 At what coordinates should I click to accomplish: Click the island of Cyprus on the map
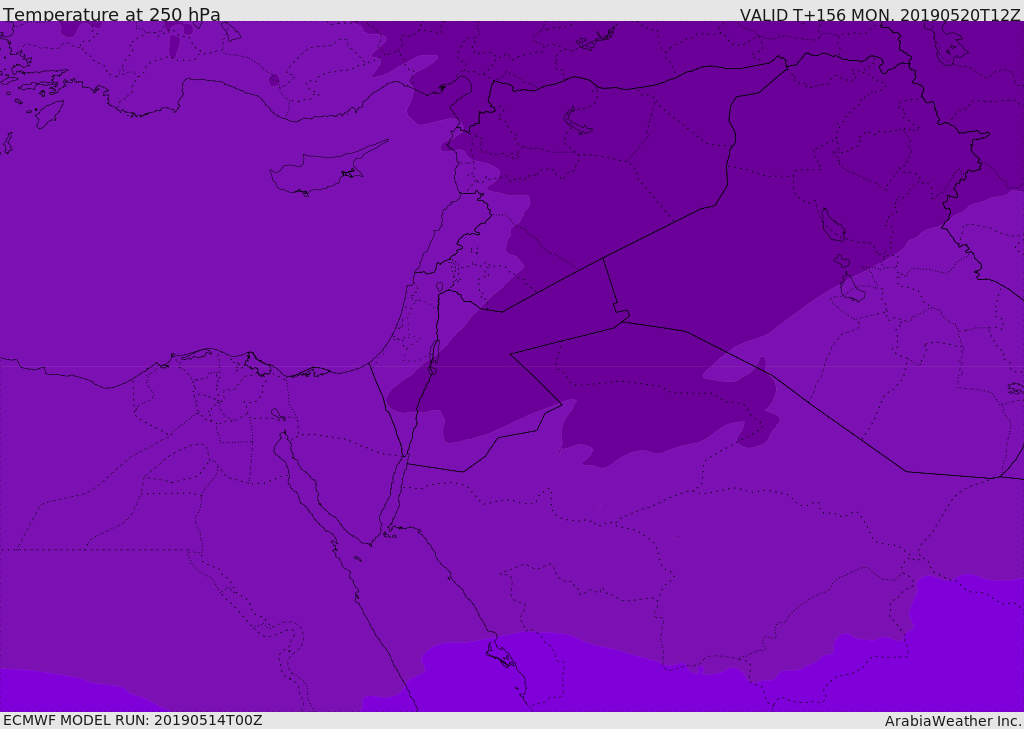[327, 170]
